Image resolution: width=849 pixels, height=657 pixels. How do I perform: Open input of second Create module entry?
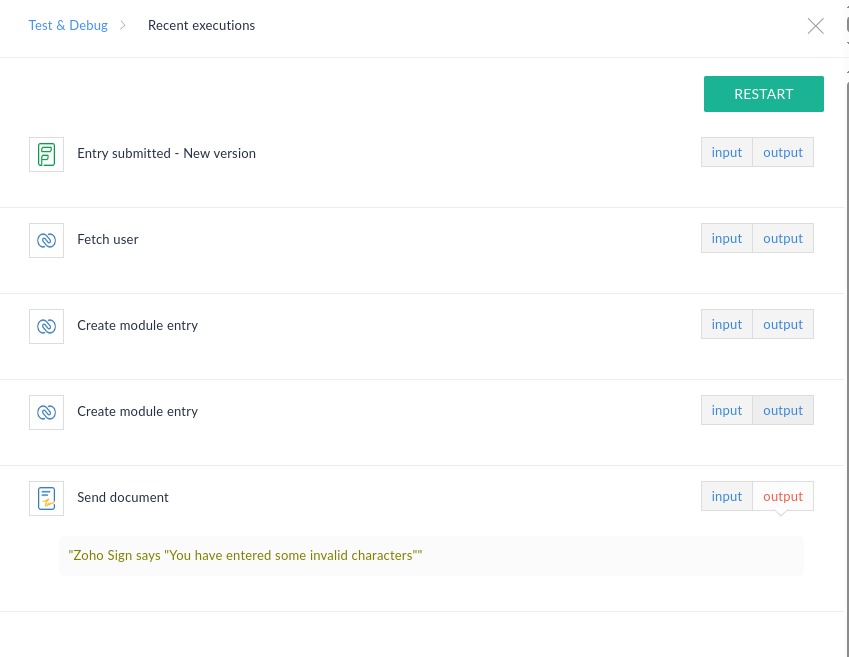click(726, 409)
